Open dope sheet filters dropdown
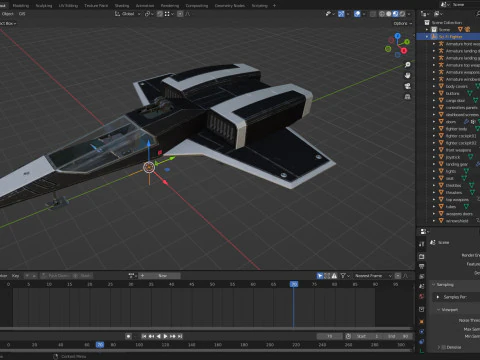480x360 pixels. pos(345,276)
